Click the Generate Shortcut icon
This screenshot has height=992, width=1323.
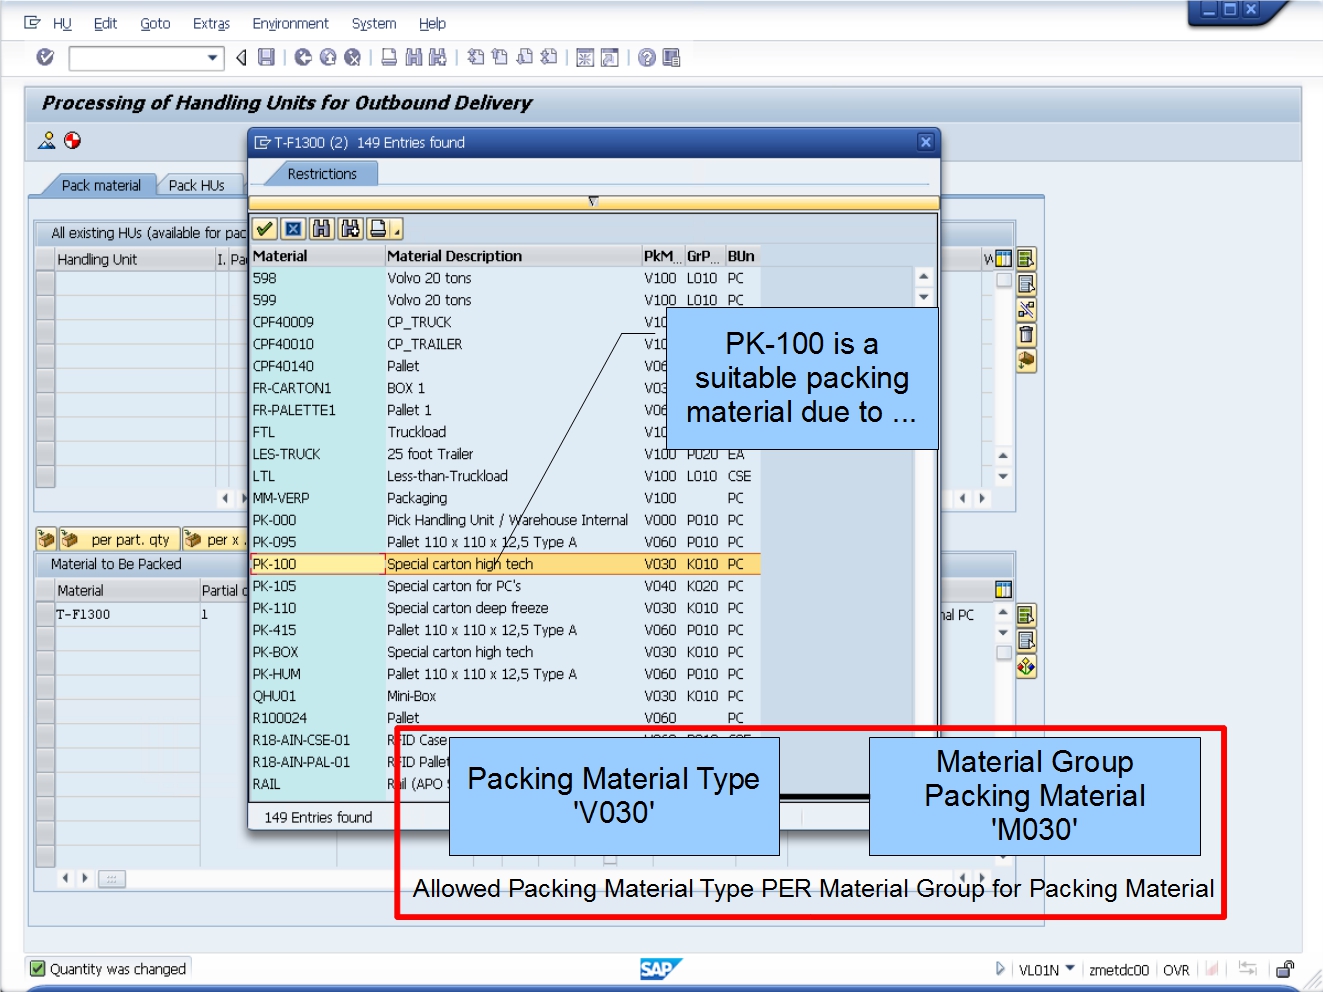[x=610, y=57]
